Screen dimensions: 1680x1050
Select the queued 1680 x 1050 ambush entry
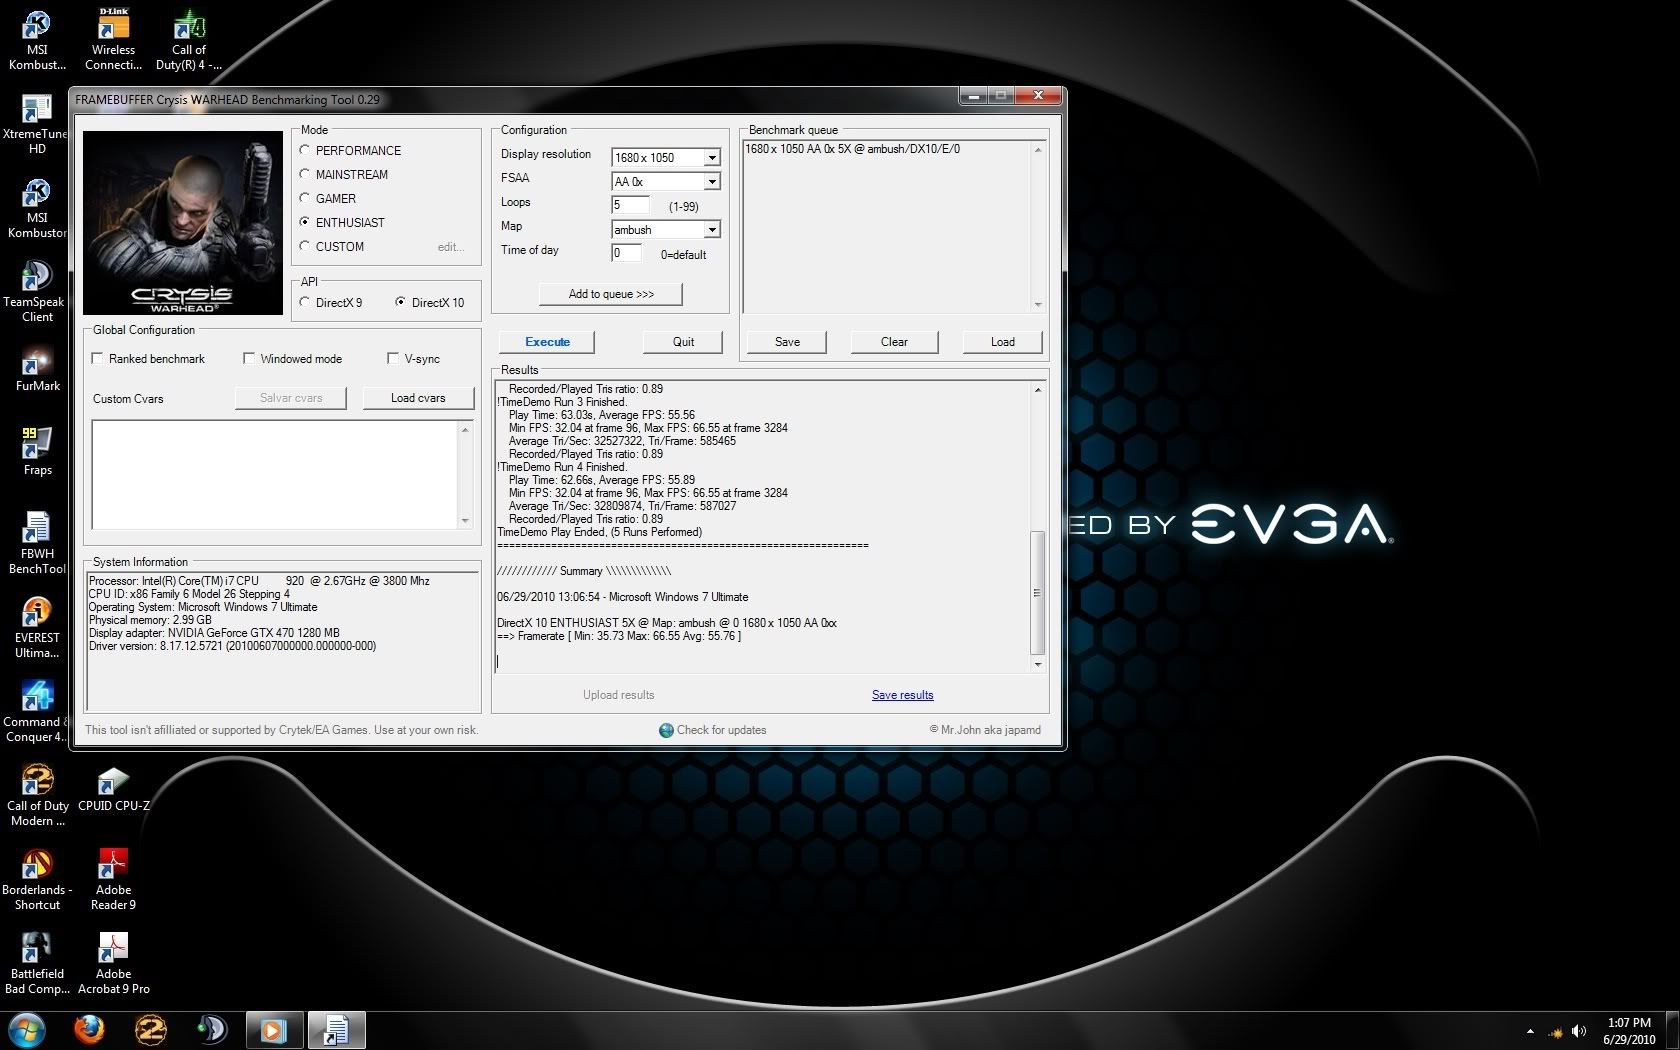(853, 149)
